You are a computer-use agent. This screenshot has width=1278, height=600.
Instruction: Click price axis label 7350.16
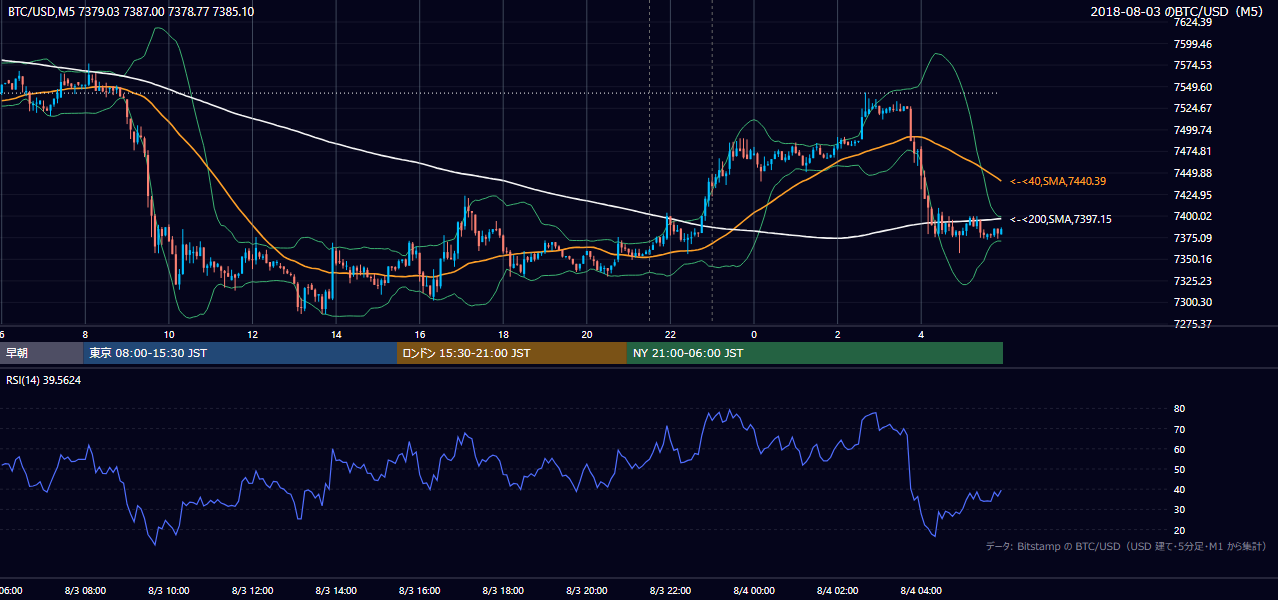pos(1193,259)
